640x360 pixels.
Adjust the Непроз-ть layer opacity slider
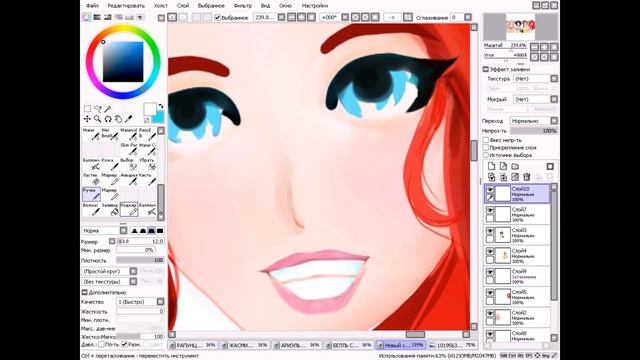pos(534,131)
